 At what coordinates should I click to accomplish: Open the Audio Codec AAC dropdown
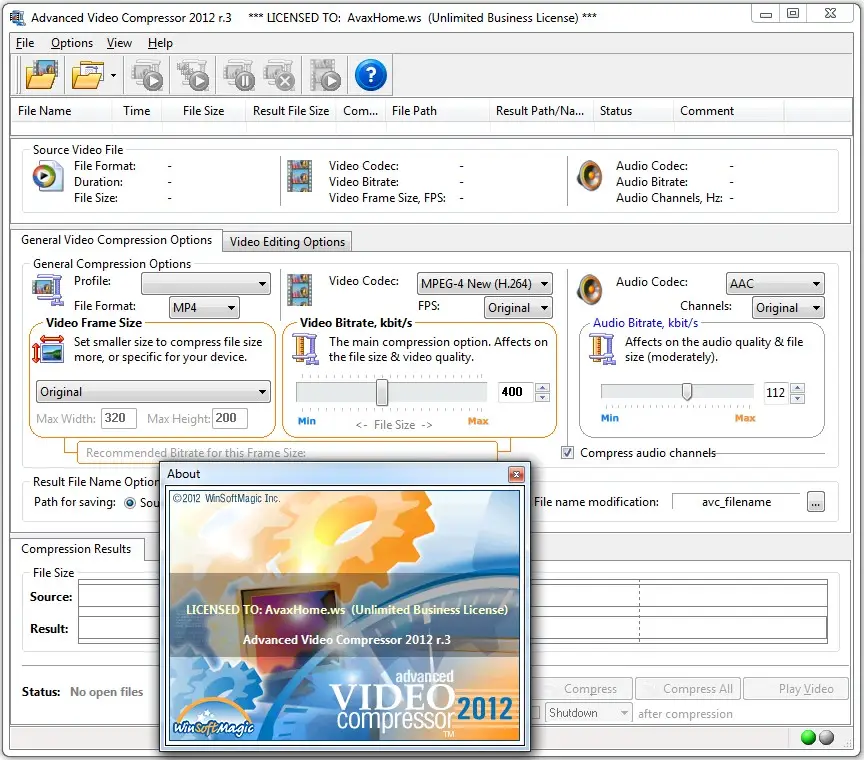(775, 284)
